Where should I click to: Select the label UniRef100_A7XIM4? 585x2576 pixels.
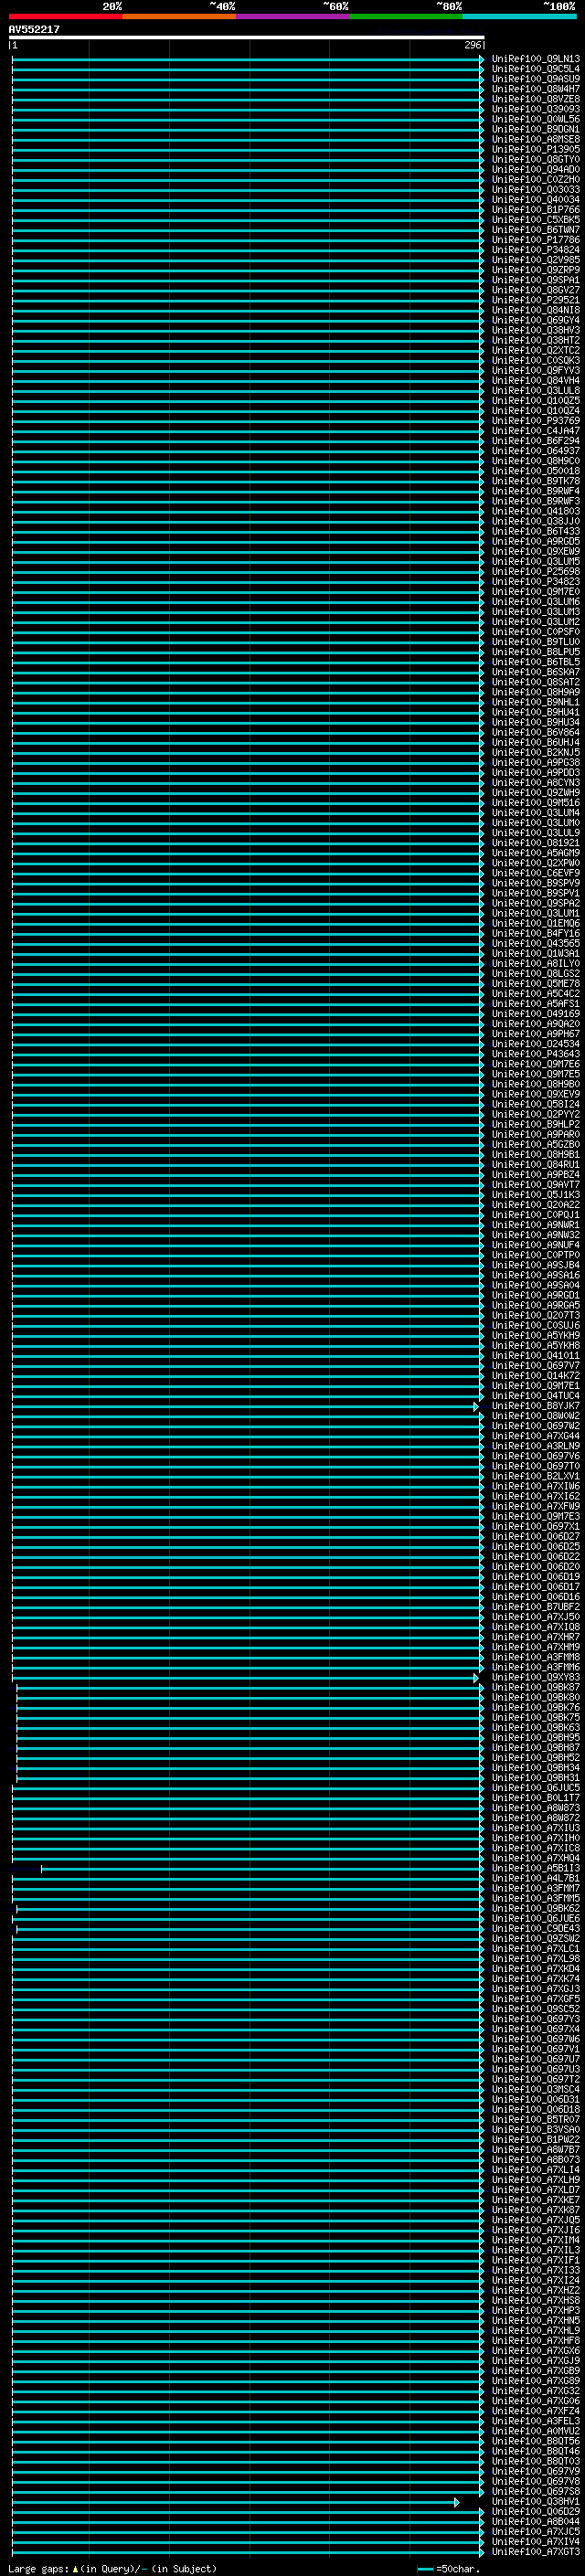[x=536, y=2240]
